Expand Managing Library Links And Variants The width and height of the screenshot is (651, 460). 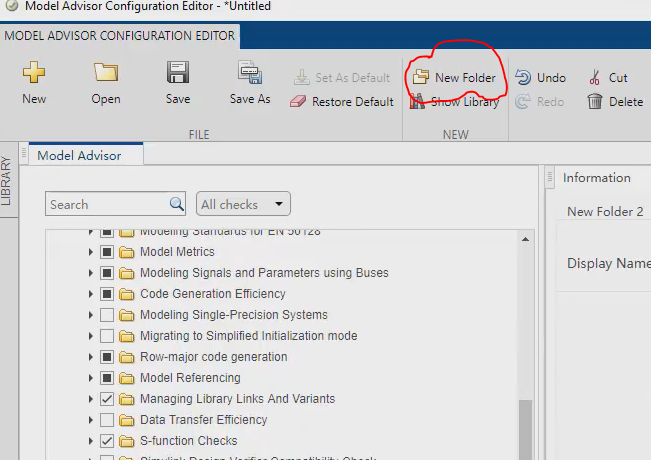pyautogui.click(x=91, y=399)
